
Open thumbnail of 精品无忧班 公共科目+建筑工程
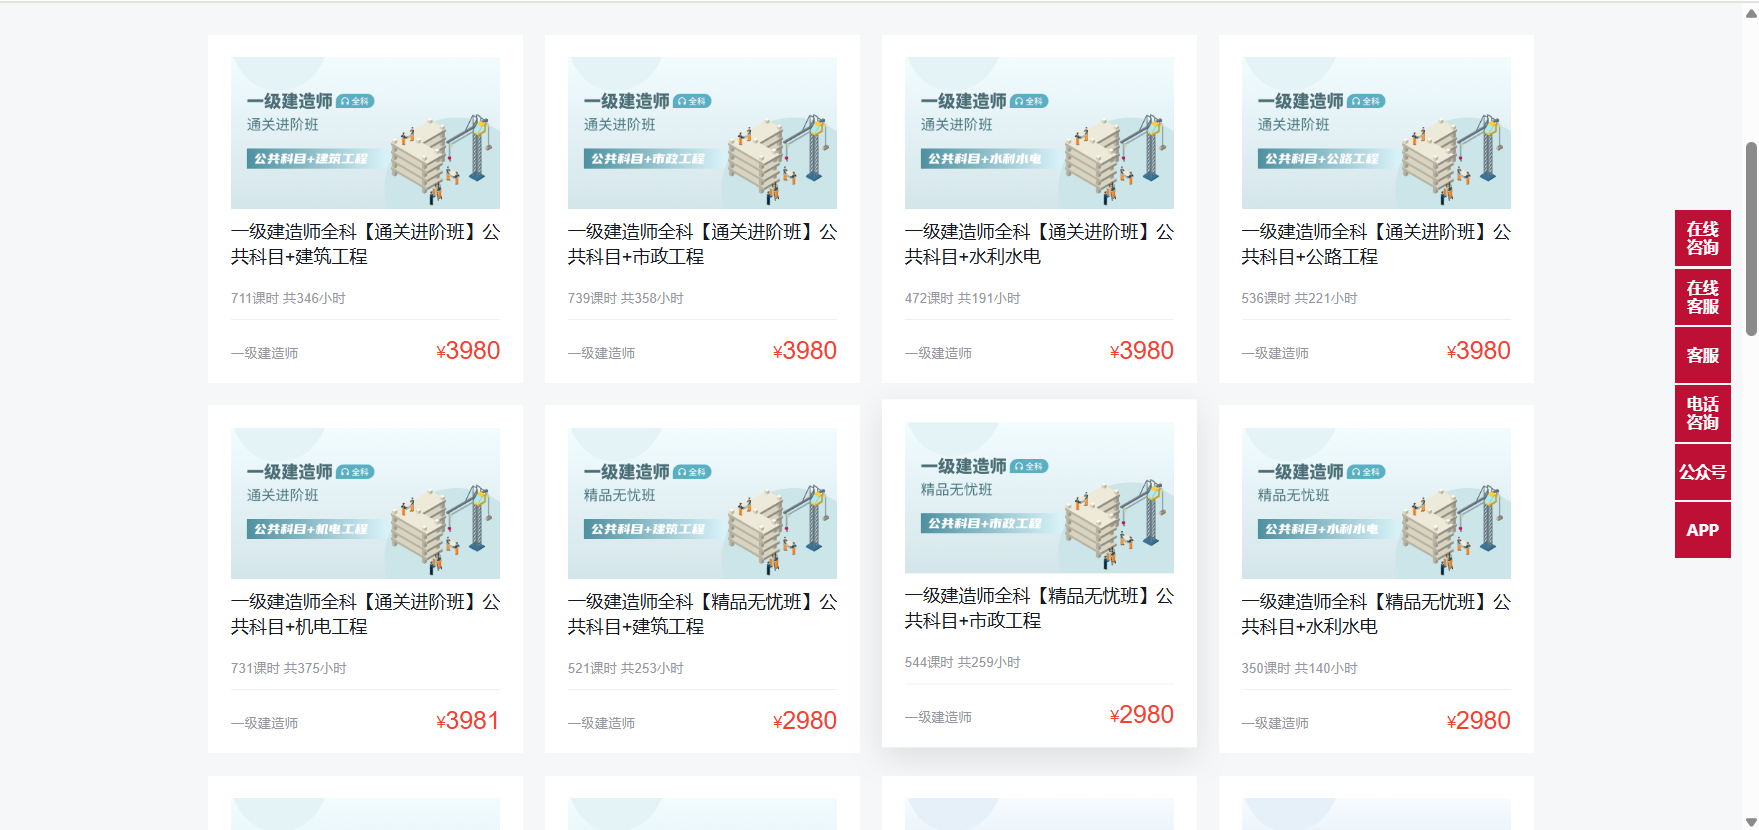click(702, 503)
